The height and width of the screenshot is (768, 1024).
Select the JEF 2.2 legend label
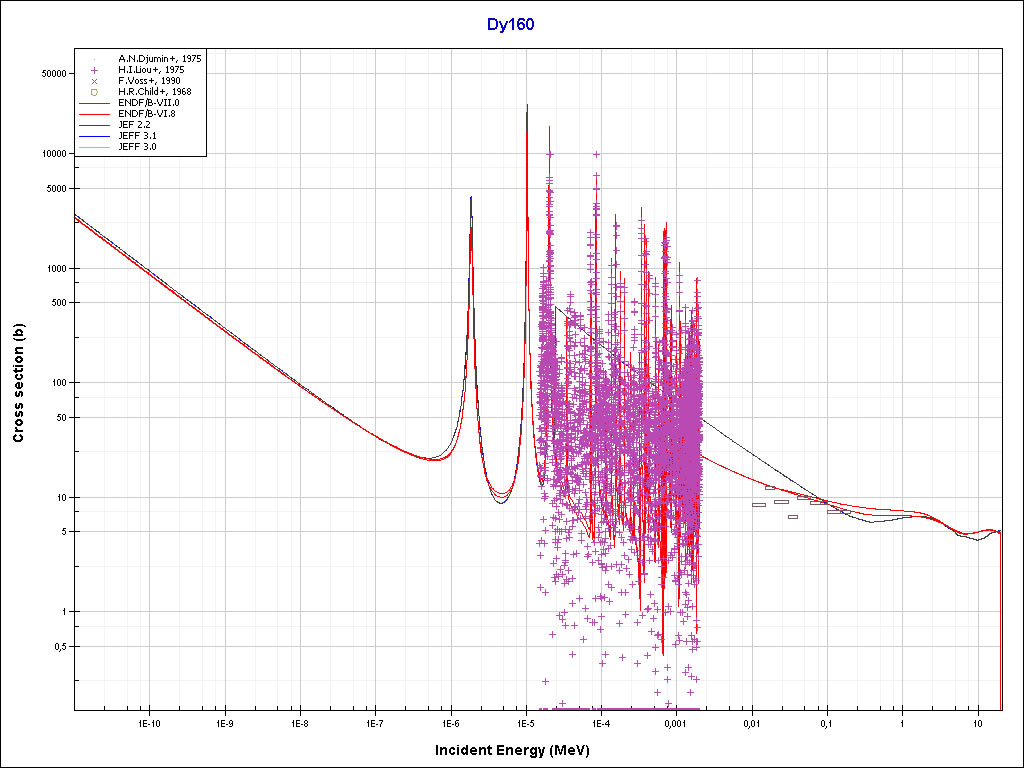pyautogui.click(x=136, y=125)
